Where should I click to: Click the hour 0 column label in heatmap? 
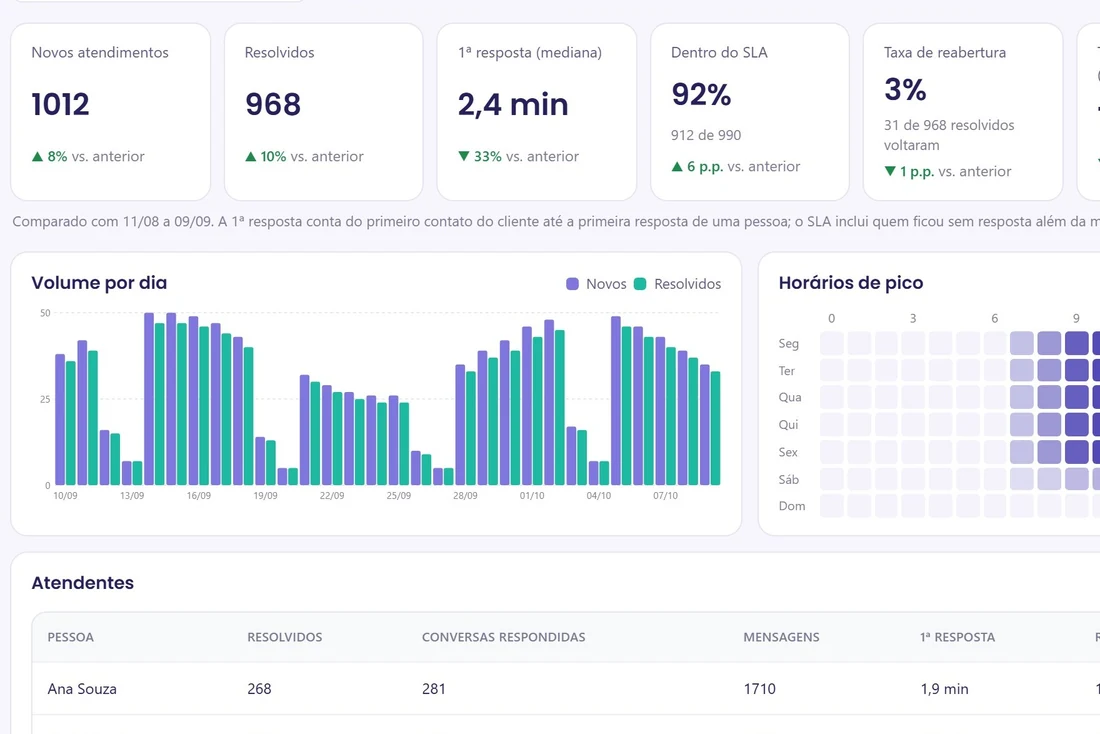(x=831, y=319)
